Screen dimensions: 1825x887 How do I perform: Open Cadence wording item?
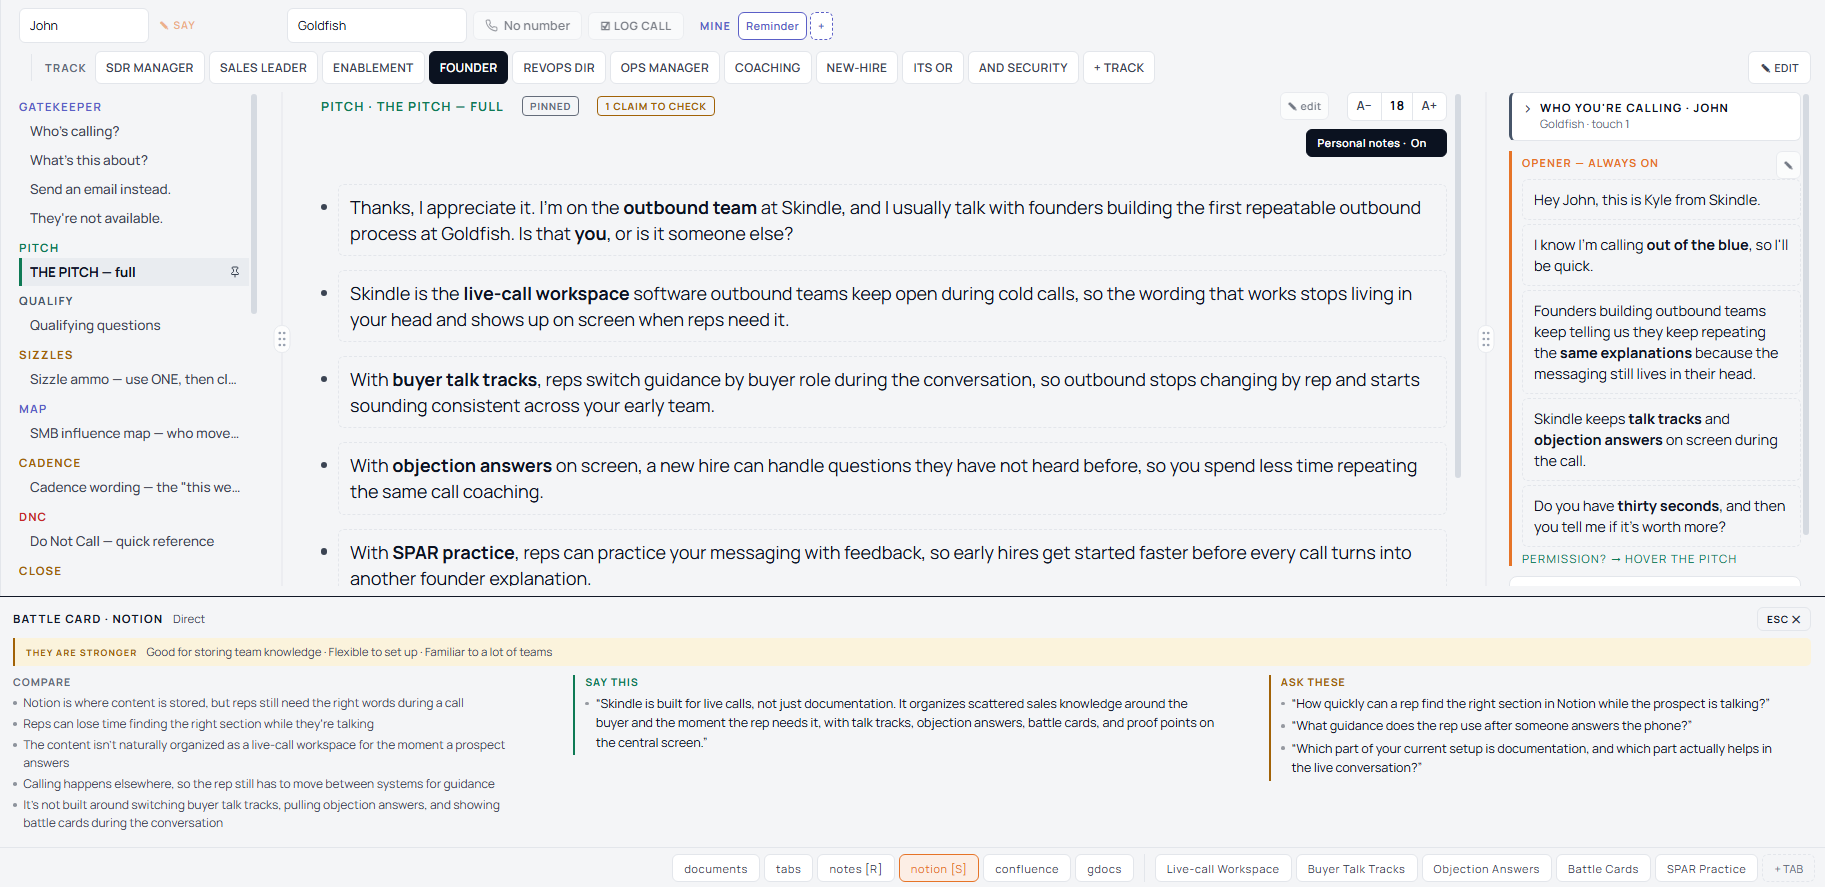(134, 487)
